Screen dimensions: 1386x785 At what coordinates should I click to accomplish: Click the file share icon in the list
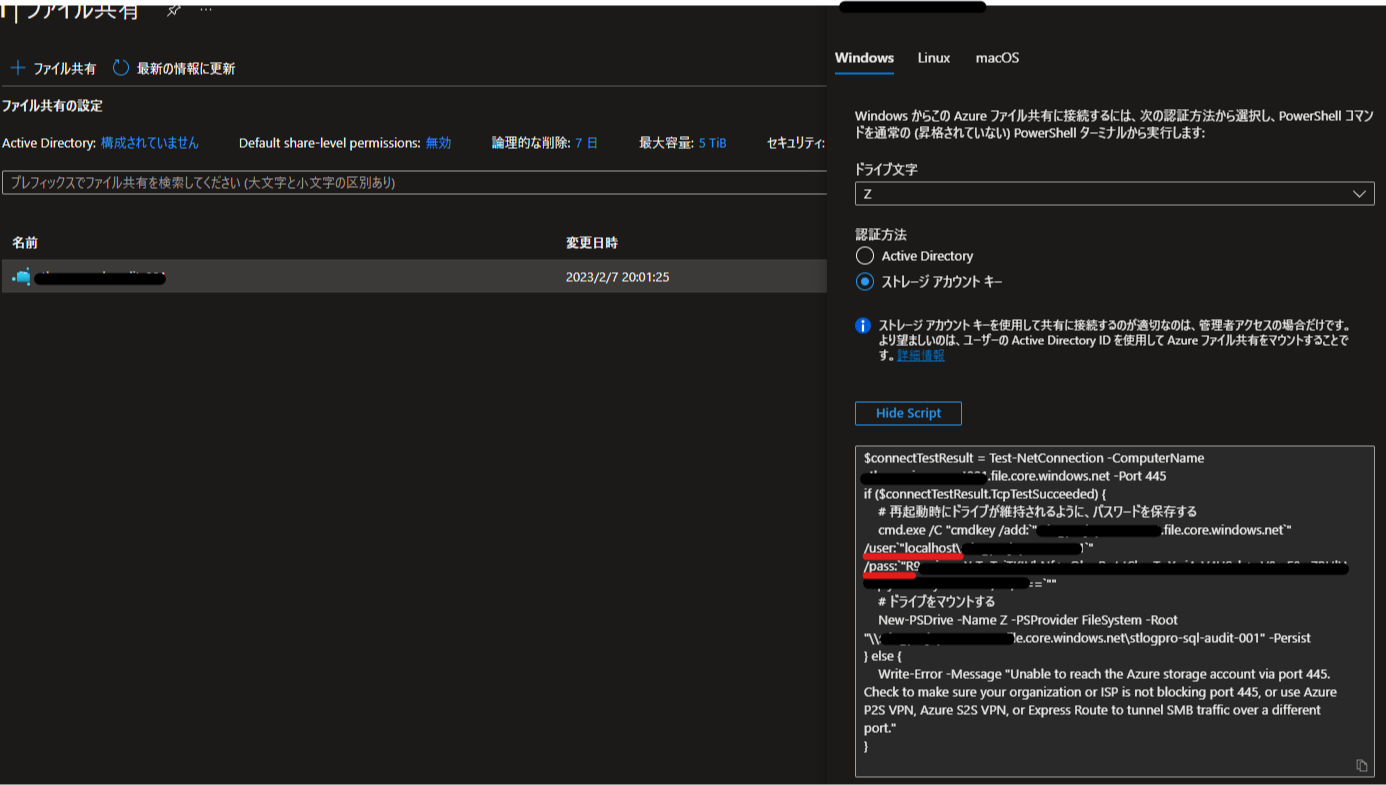click(x=20, y=276)
